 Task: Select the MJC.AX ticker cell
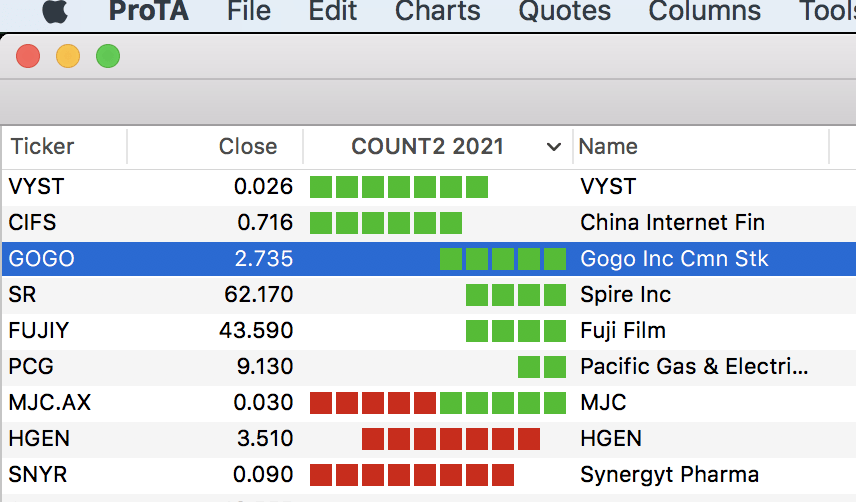tap(50, 403)
